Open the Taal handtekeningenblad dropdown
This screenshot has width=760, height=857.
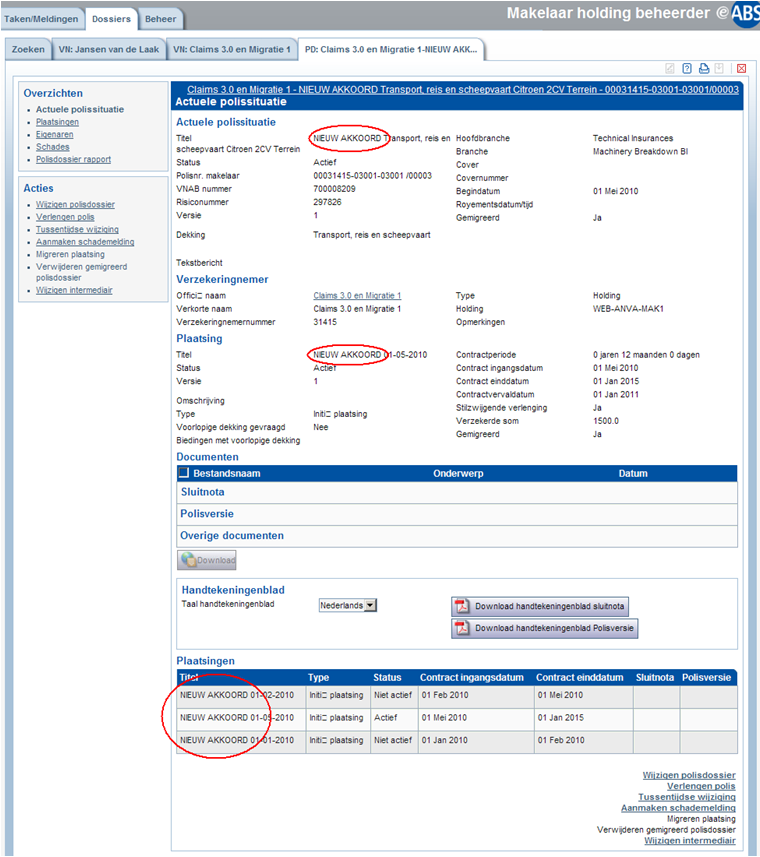coord(347,605)
